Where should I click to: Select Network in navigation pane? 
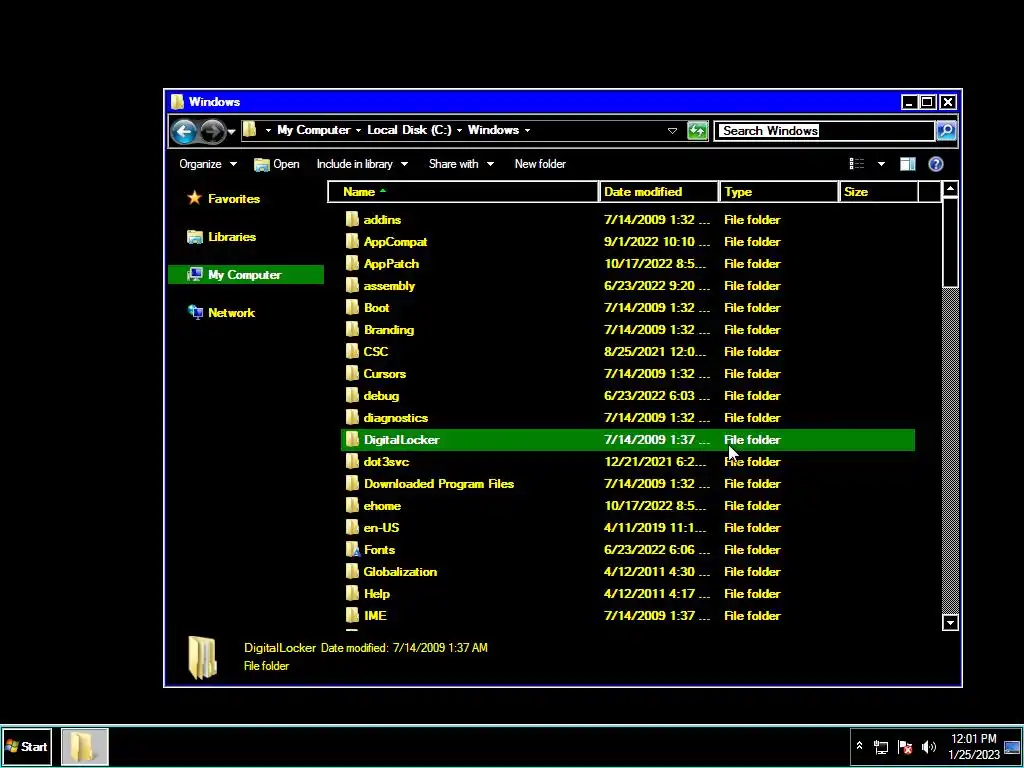pos(221,313)
